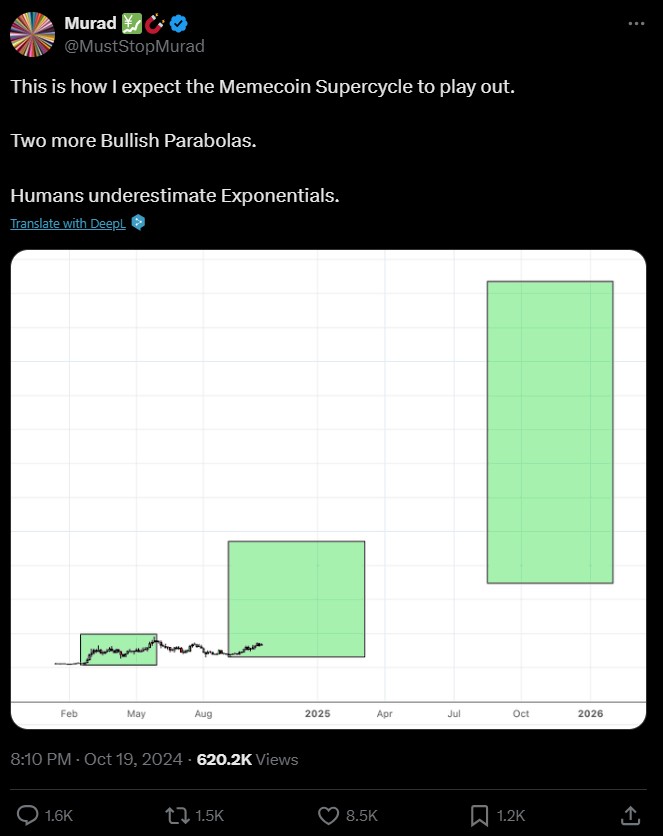
Task: Click the DeepL hexagon logo icon
Action: pos(138,222)
